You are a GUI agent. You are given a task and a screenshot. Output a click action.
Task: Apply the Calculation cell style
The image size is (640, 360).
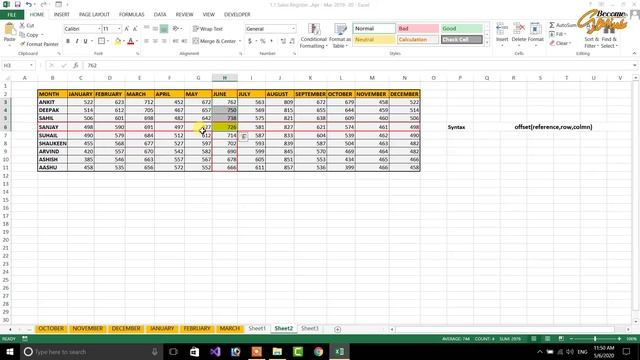coord(418,40)
